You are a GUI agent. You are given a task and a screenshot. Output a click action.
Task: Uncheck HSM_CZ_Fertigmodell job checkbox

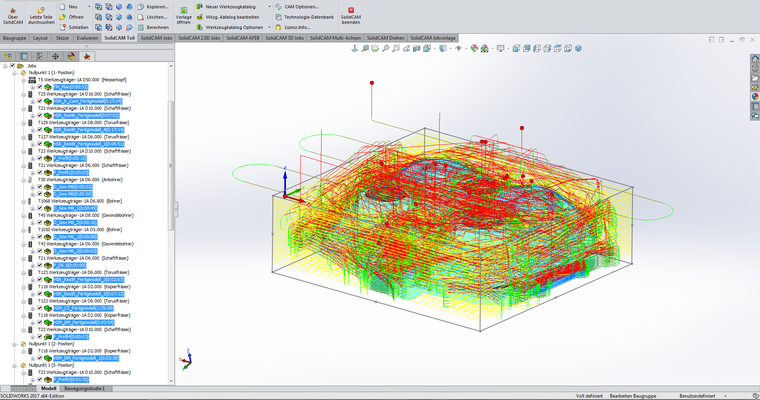point(40,308)
